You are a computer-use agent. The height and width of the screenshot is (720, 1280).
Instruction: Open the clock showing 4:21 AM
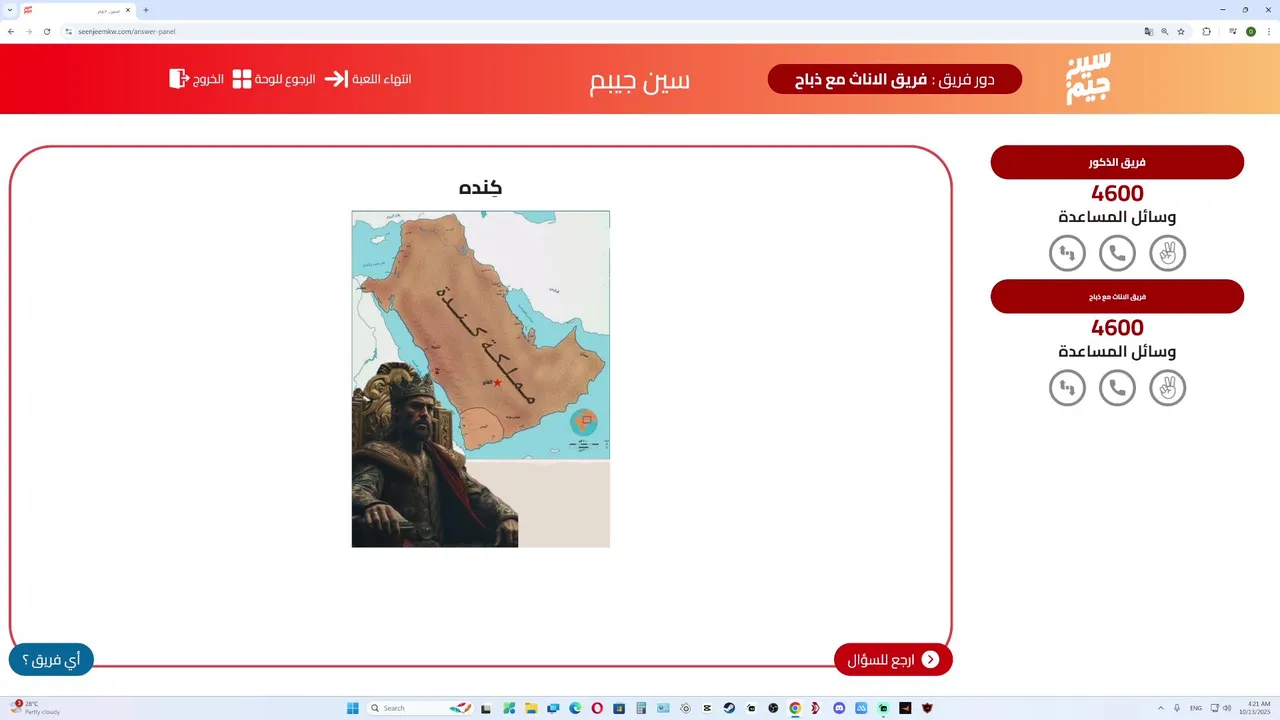pyautogui.click(x=1255, y=708)
